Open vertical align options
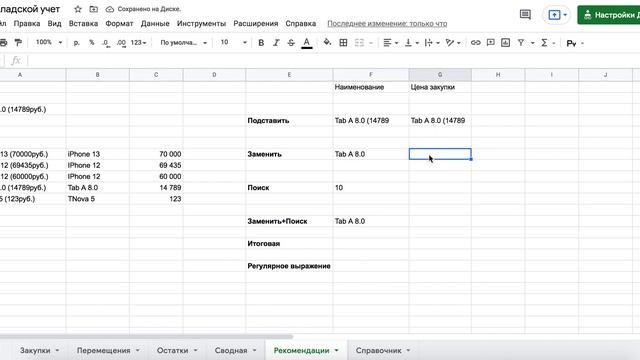This screenshot has height=360, width=640. [411, 42]
